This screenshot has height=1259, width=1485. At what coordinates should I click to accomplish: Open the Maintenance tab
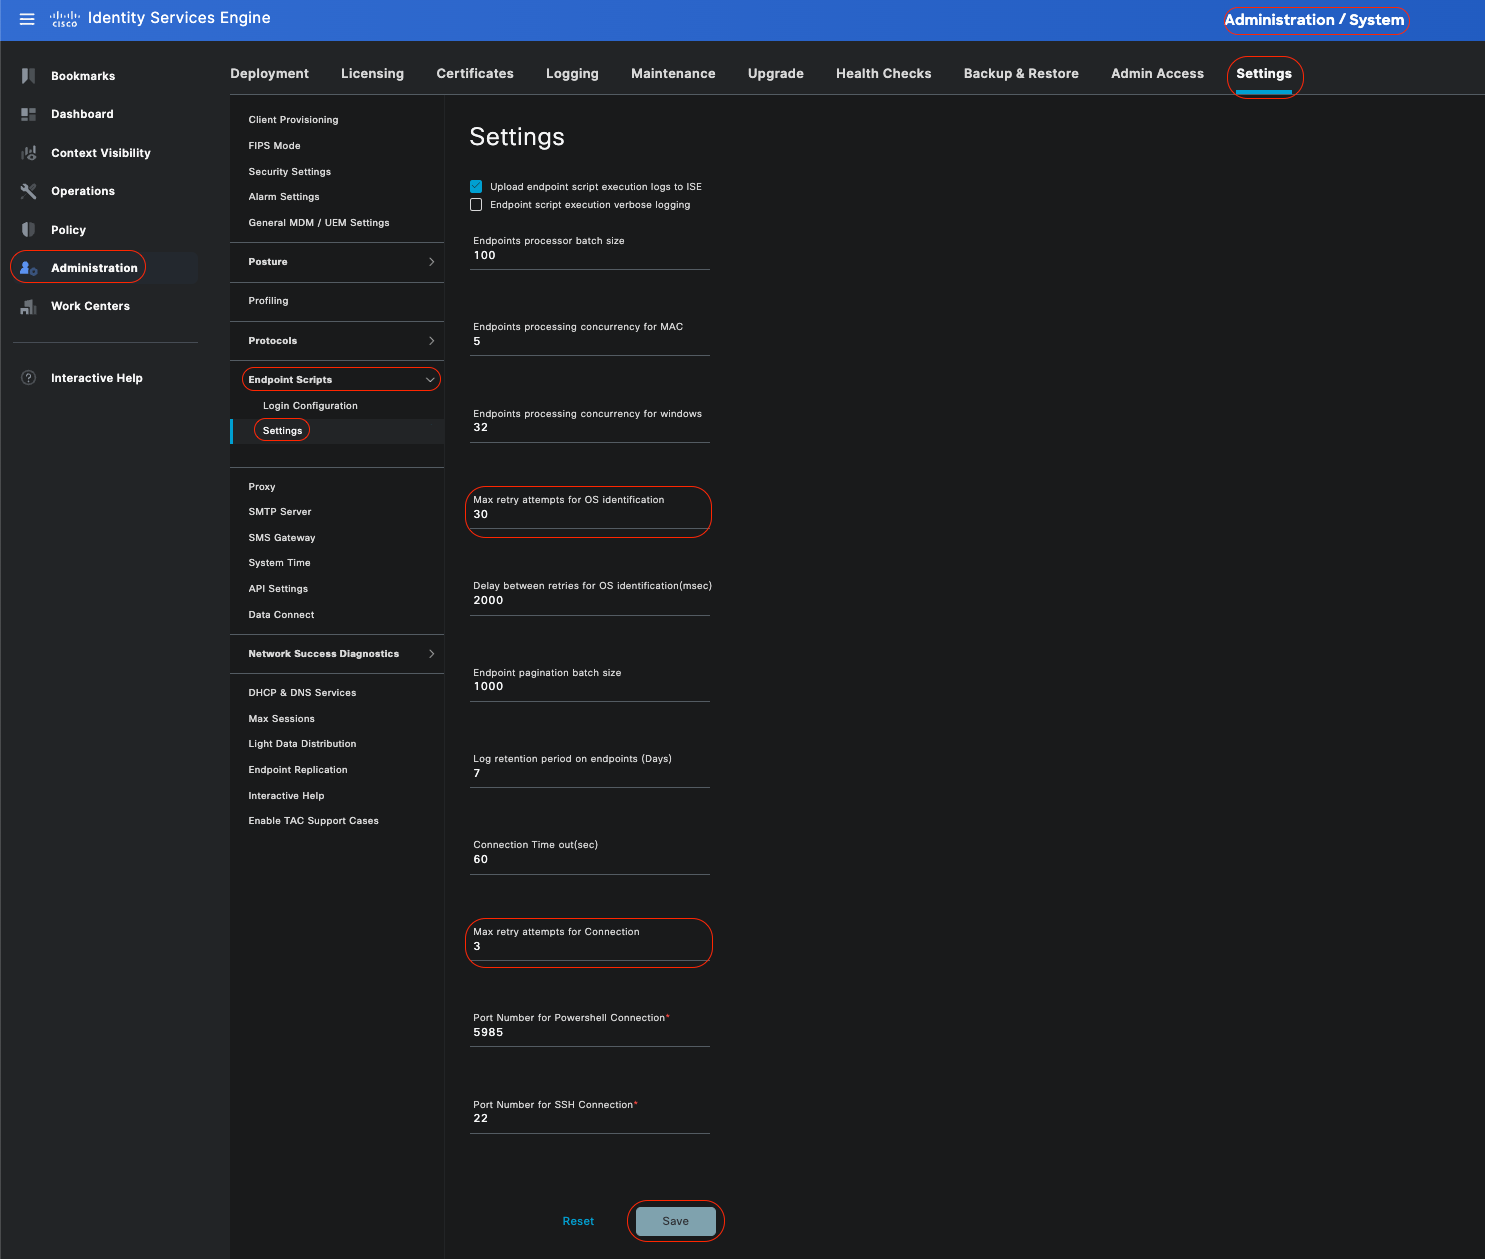pos(673,74)
